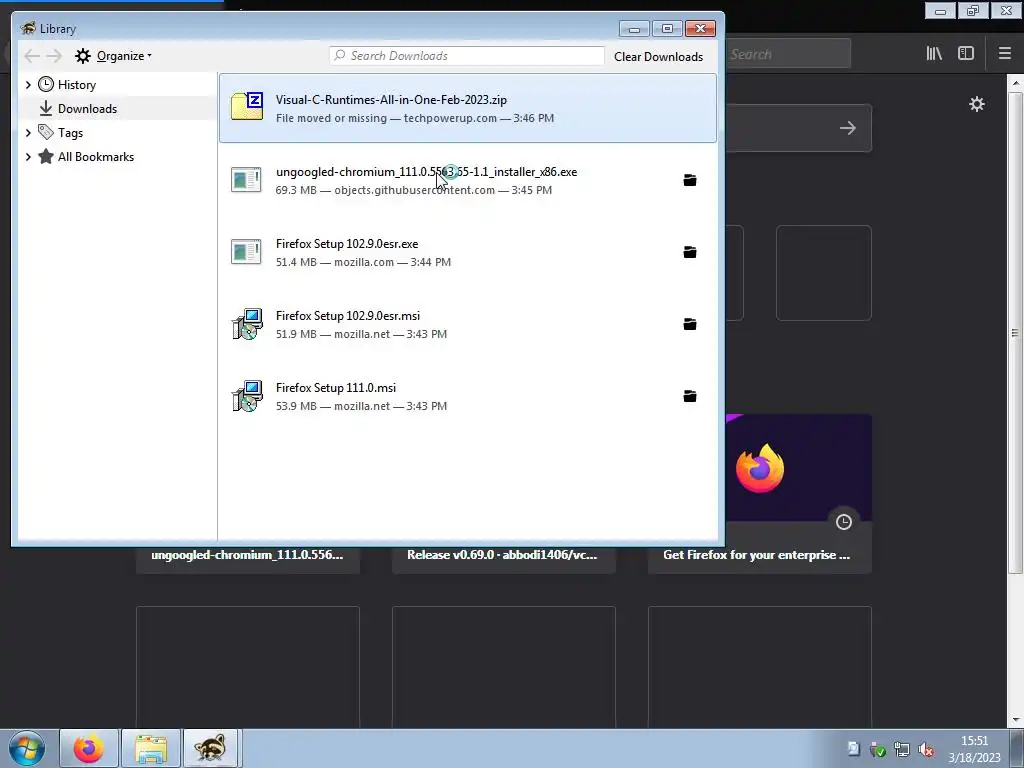Click '69.3 MB — objects.githubusercontent.com' details

pyautogui.click(x=385, y=190)
